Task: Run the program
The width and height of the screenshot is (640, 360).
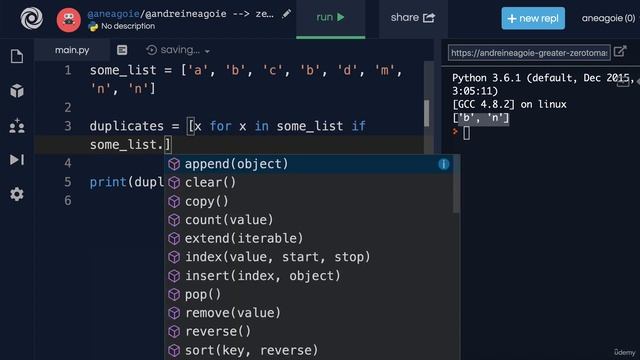Action: pyautogui.click(x=331, y=18)
